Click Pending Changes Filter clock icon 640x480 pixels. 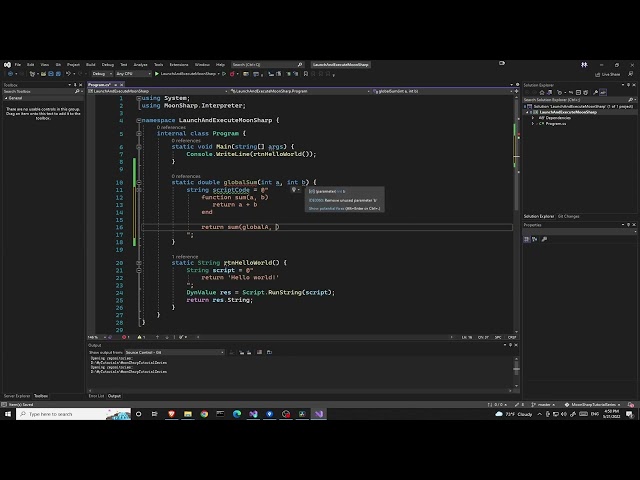(x=560, y=93)
